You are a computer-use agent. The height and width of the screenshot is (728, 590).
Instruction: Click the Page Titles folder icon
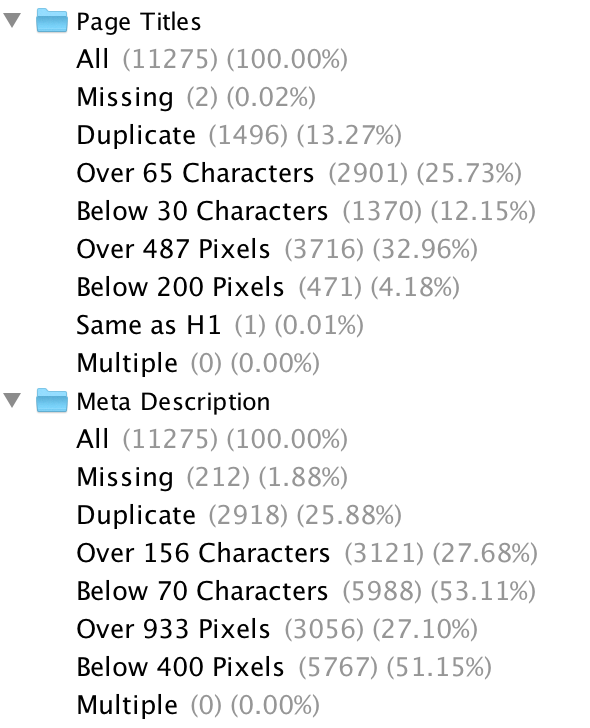[x=52, y=21]
